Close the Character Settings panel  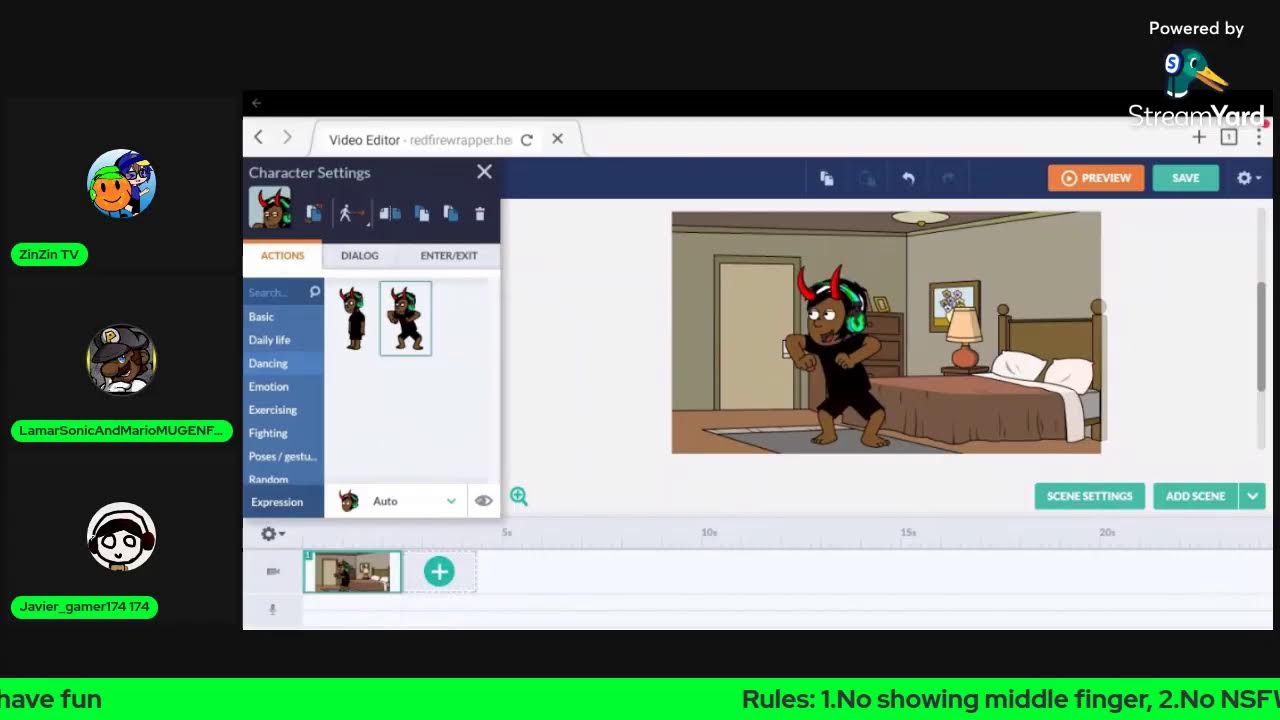point(484,172)
